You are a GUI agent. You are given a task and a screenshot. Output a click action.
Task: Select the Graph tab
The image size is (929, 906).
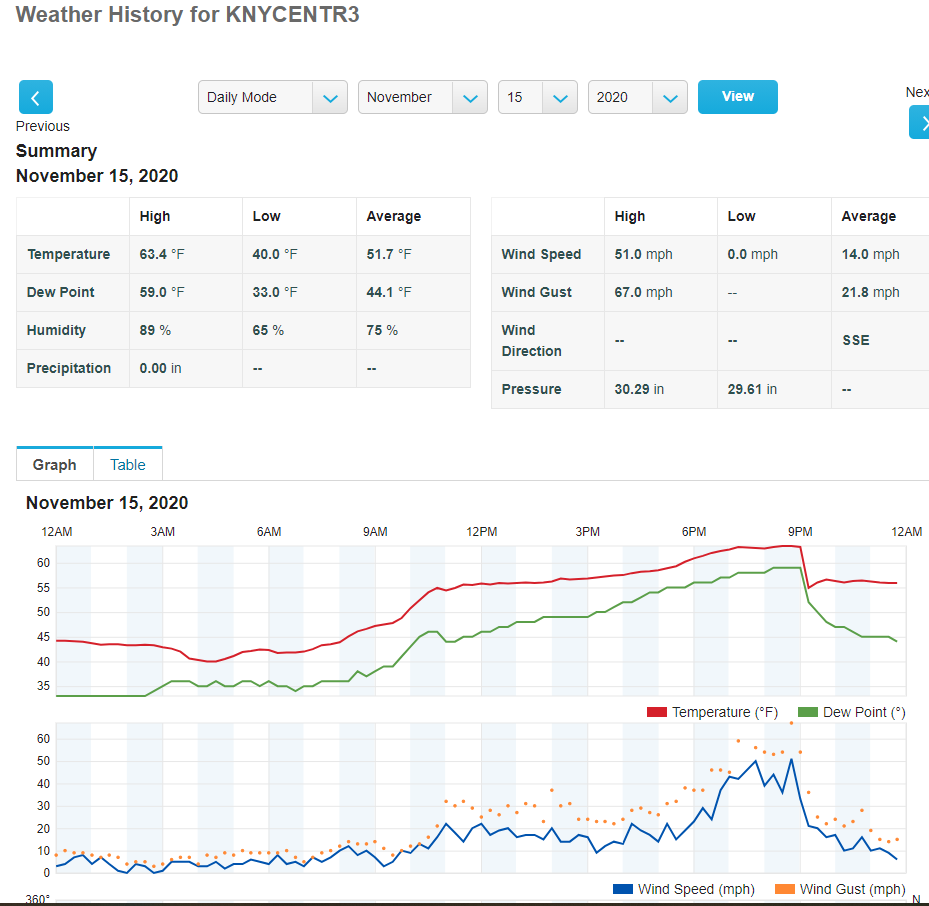click(x=55, y=465)
